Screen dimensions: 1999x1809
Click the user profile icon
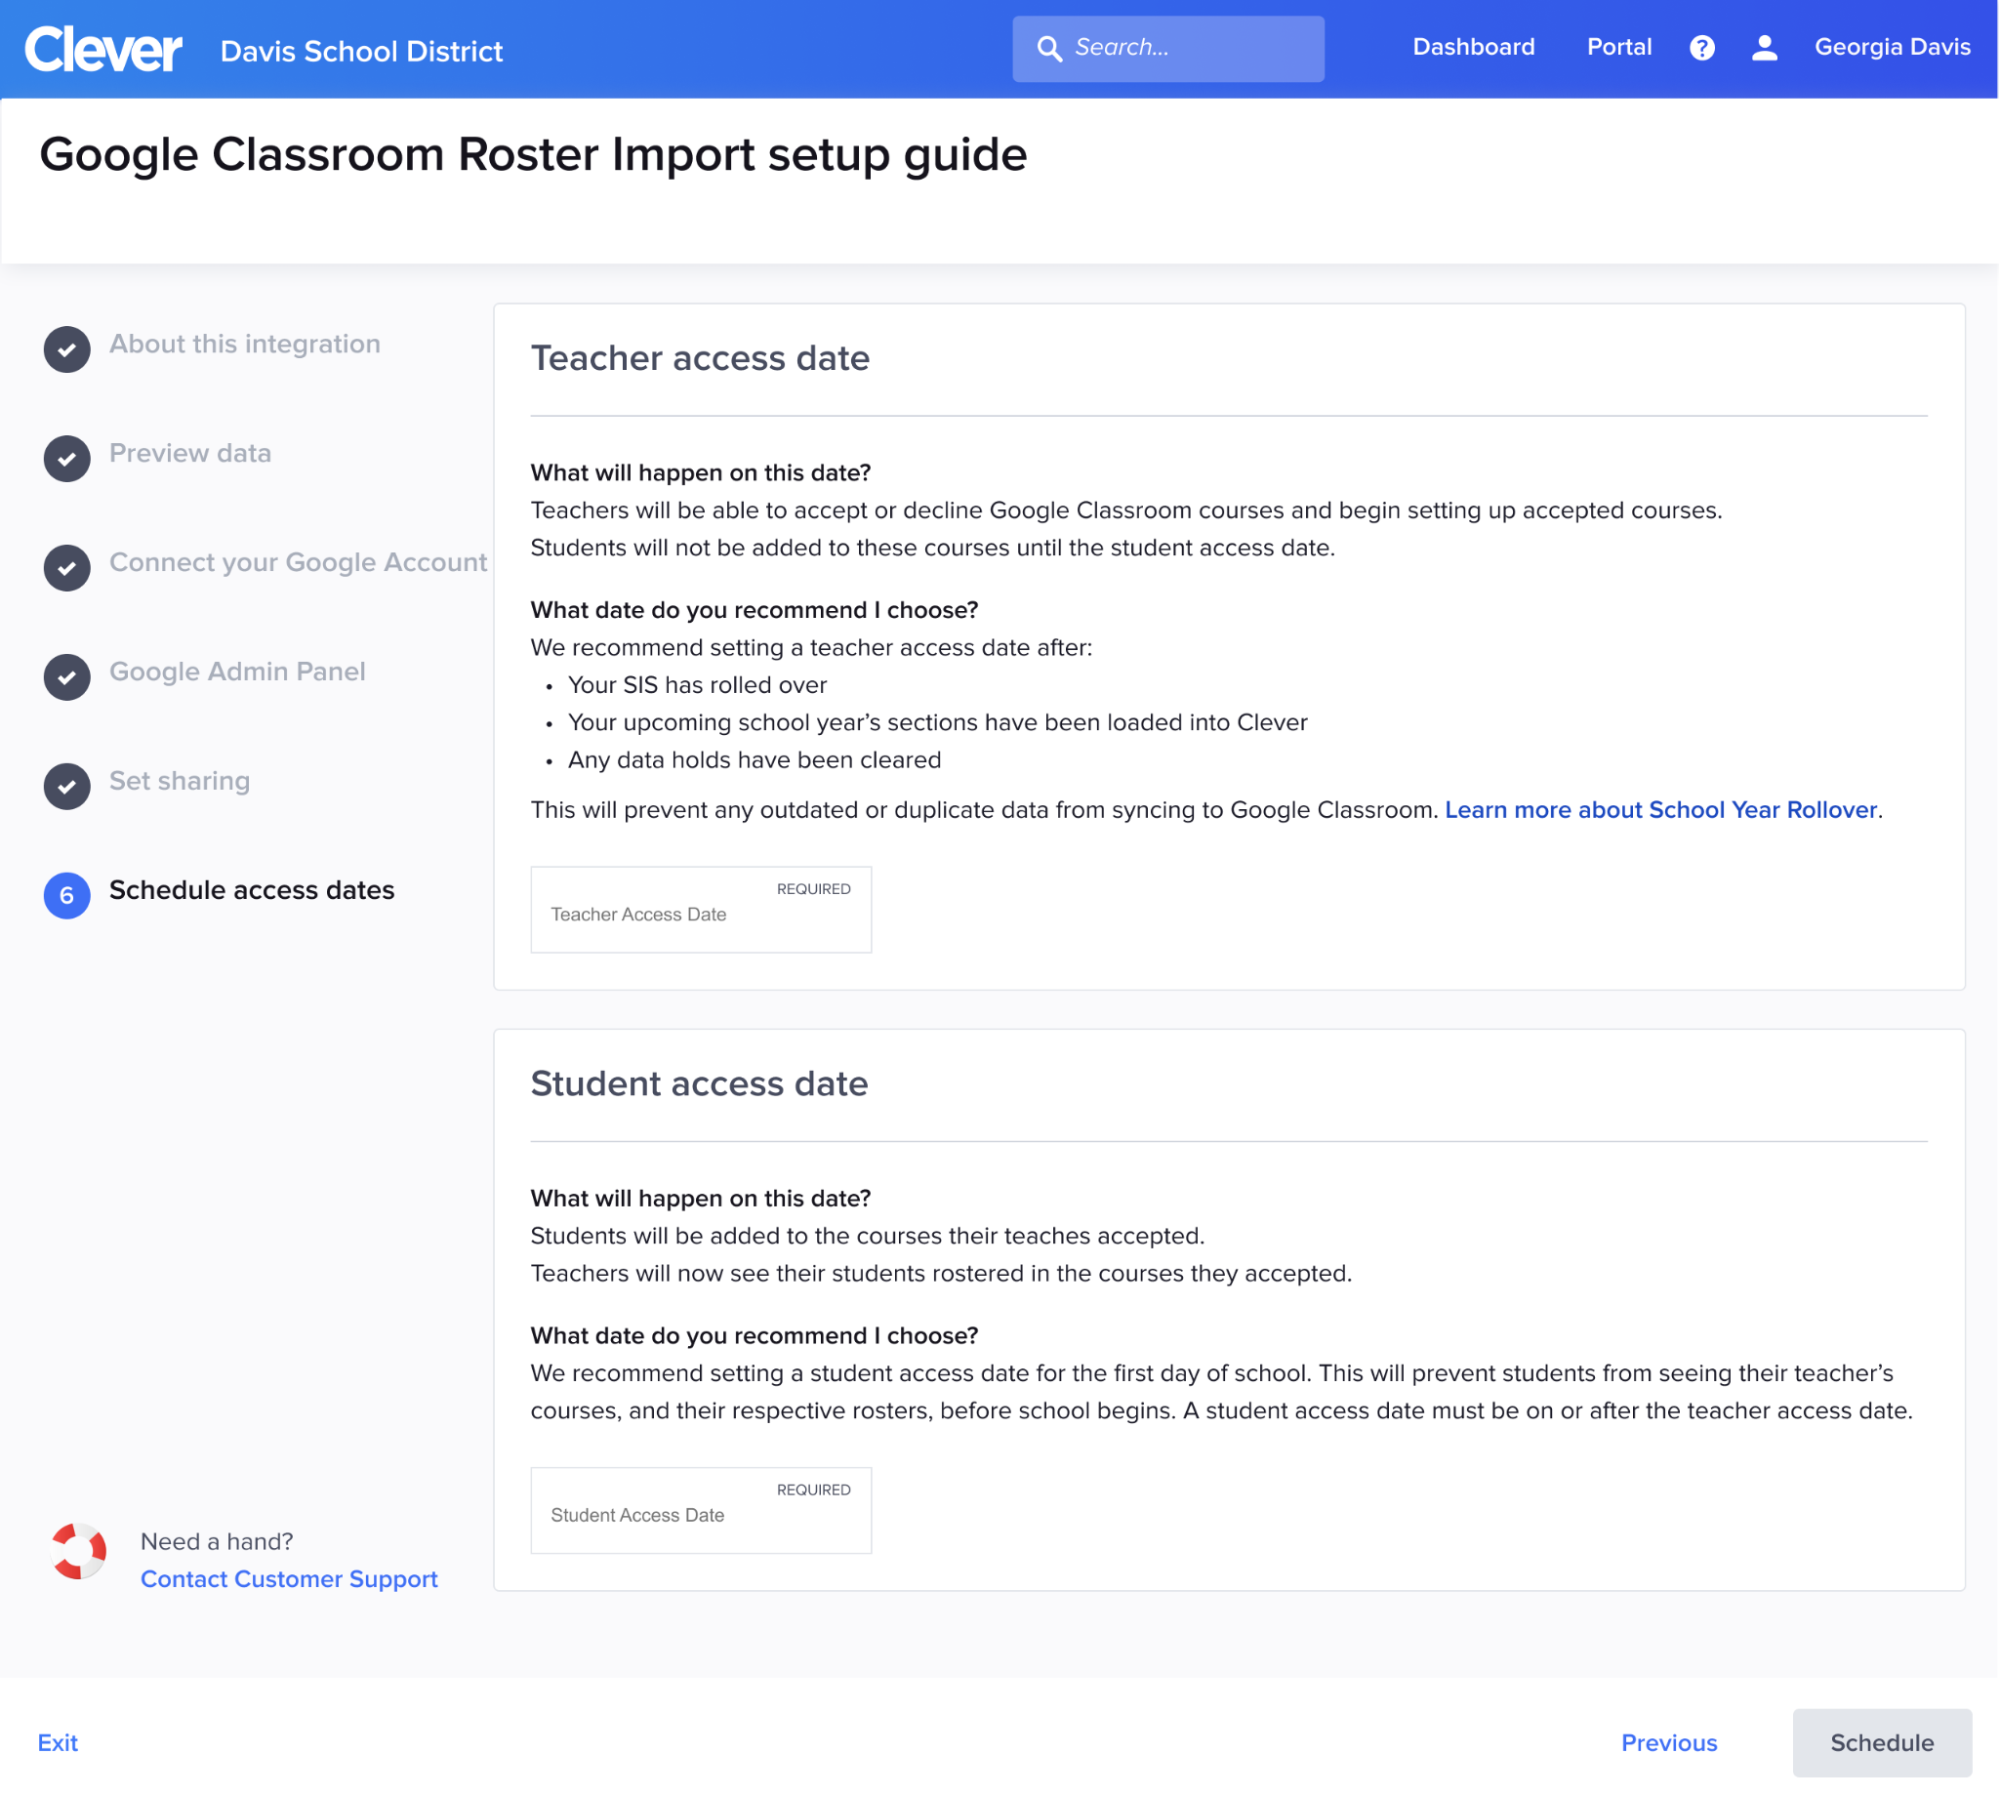pyautogui.click(x=1764, y=47)
